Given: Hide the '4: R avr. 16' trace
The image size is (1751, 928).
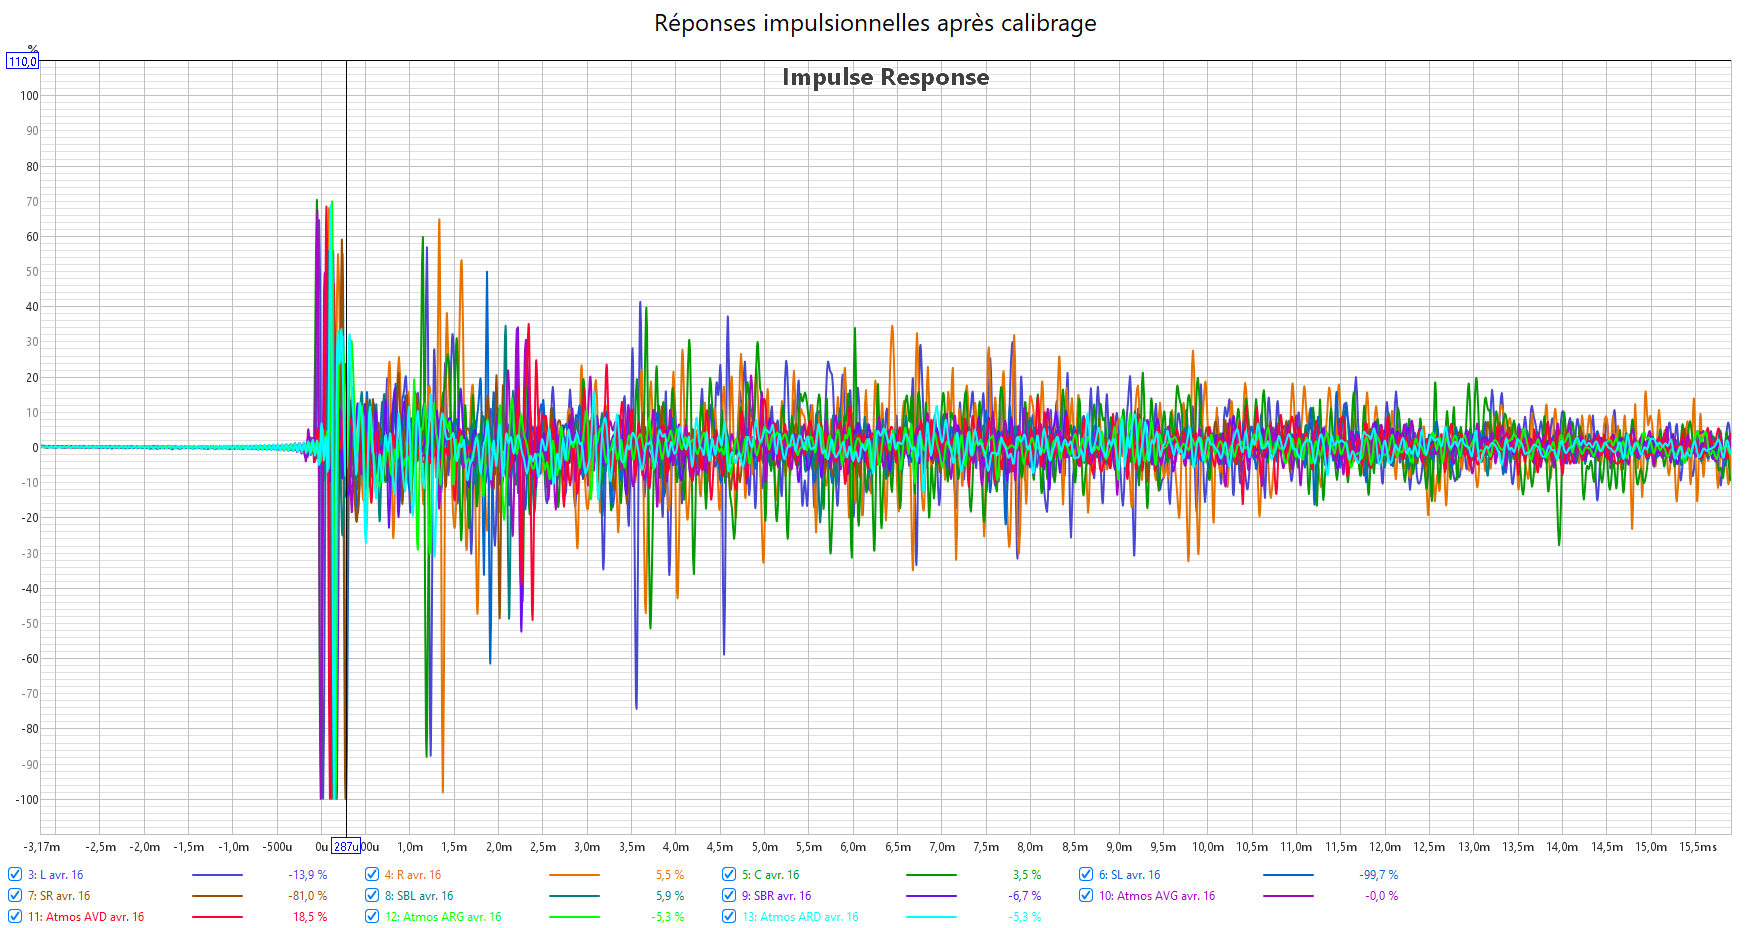Looking at the screenshot, I should (x=372, y=875).
